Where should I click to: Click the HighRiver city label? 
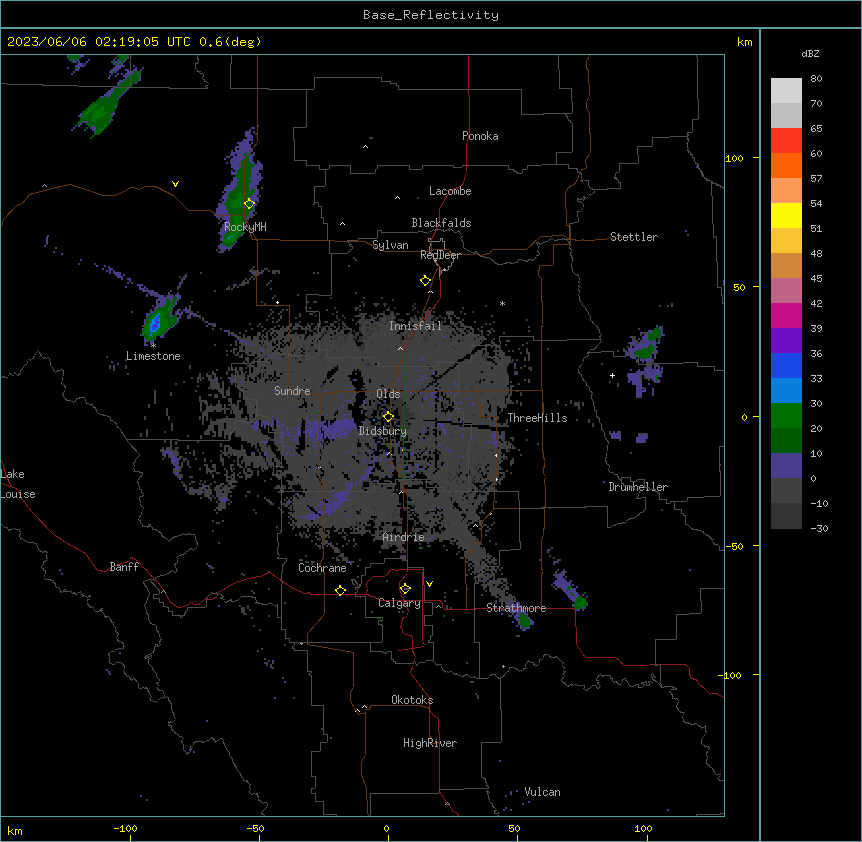[430, 743]
